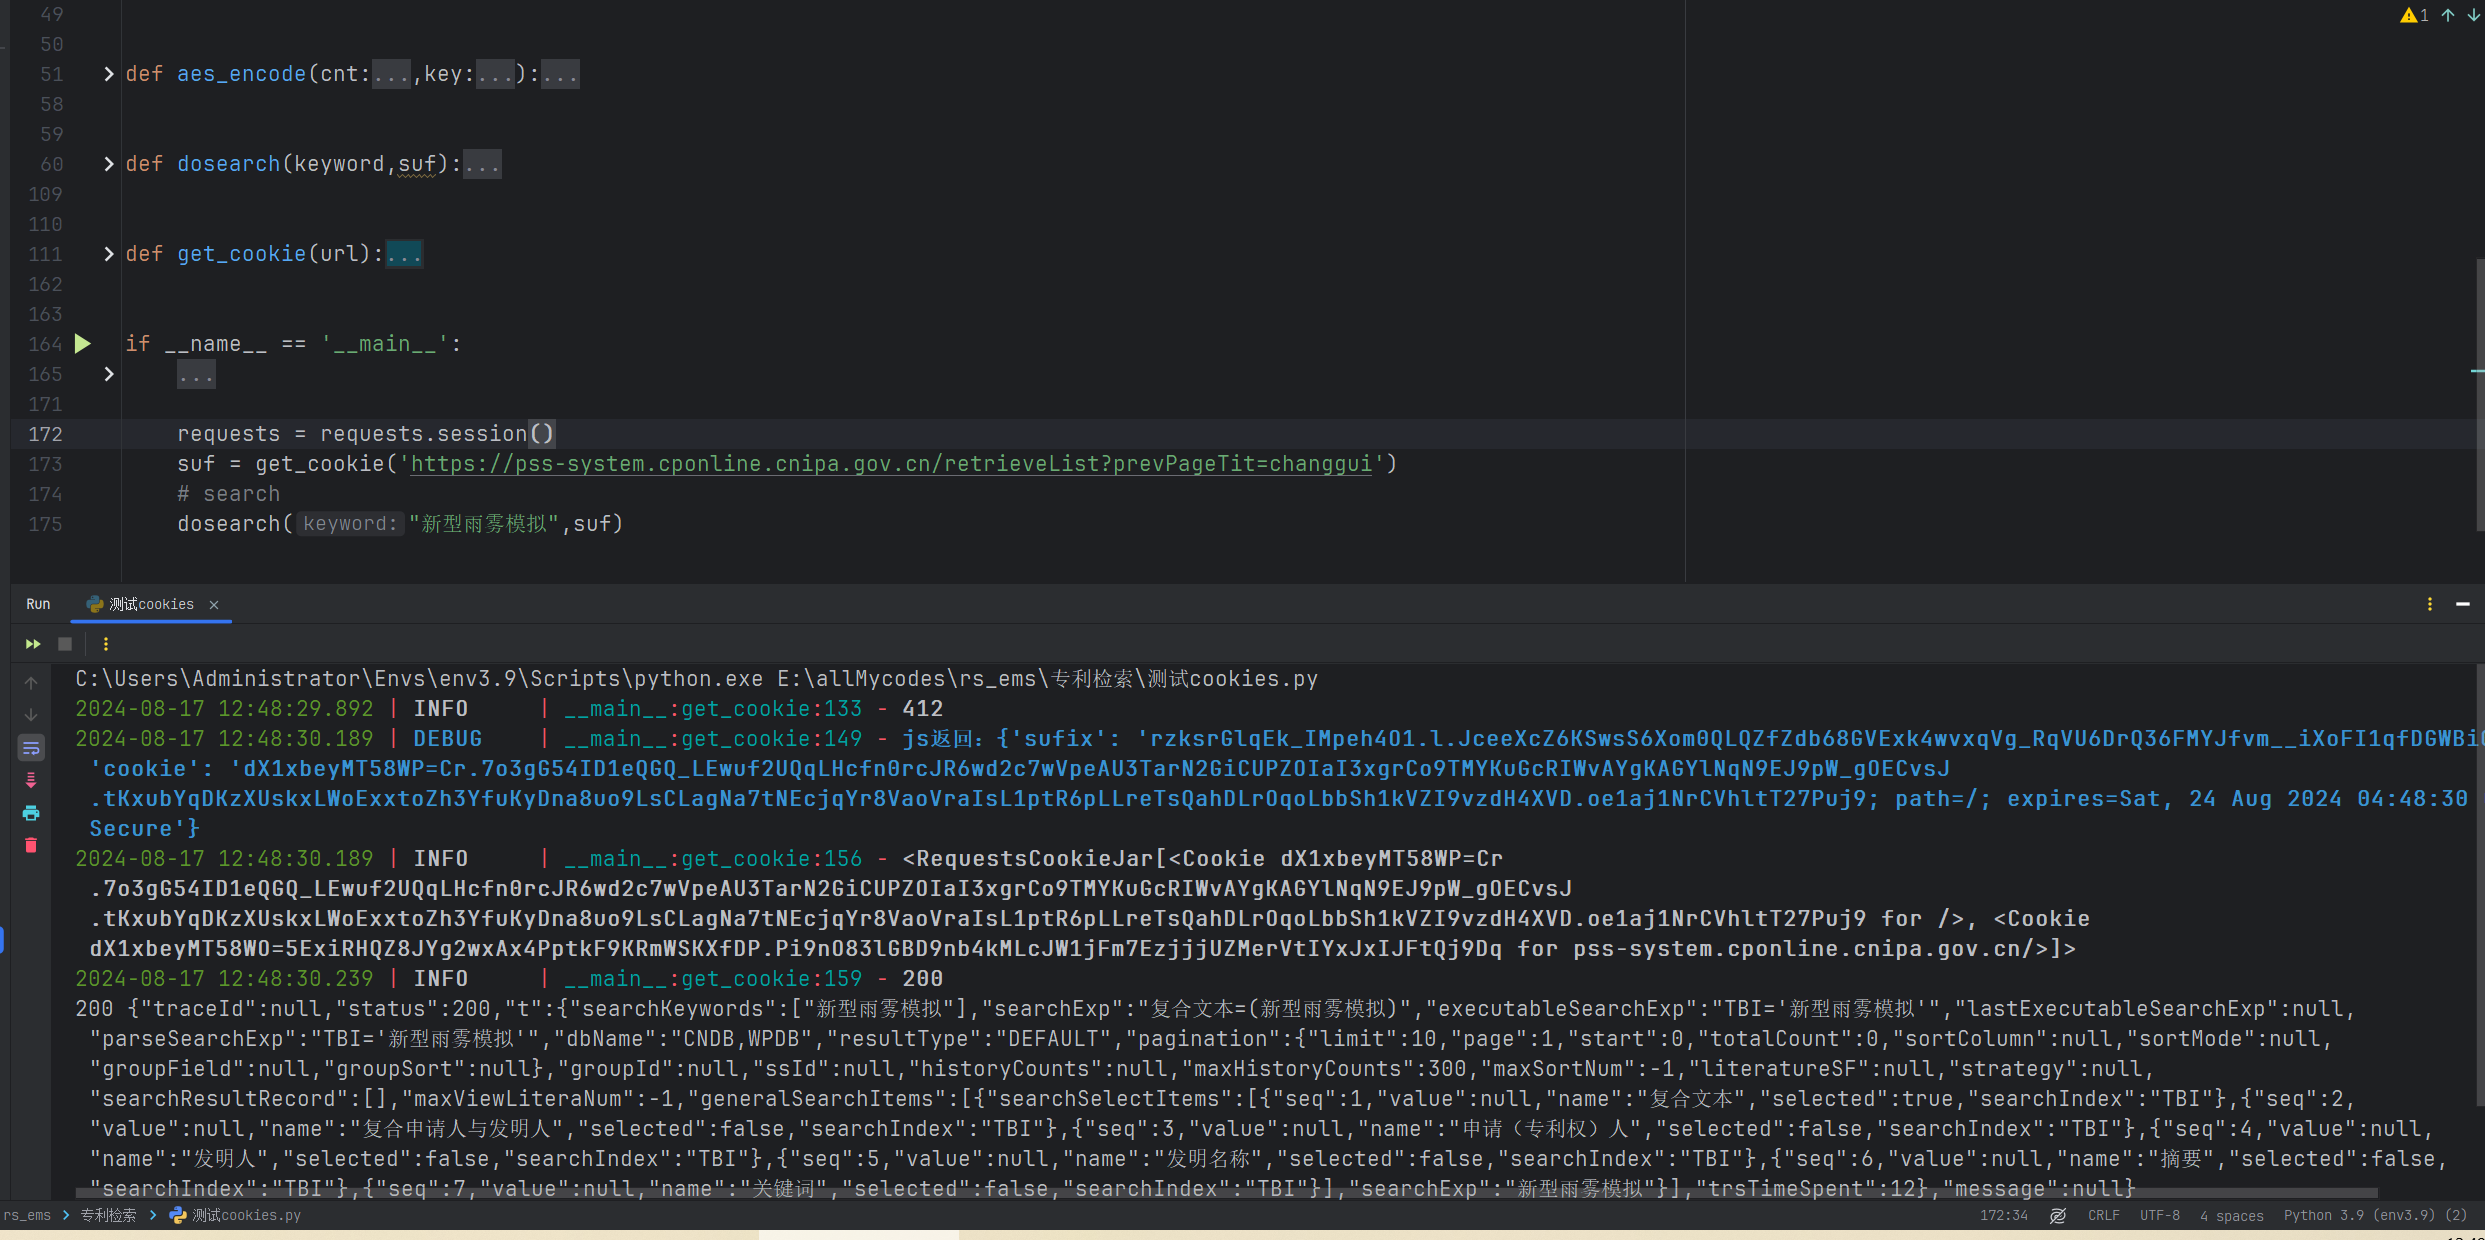Clear console with the trash icon
2485x1240 pixels.
point(31,846)
